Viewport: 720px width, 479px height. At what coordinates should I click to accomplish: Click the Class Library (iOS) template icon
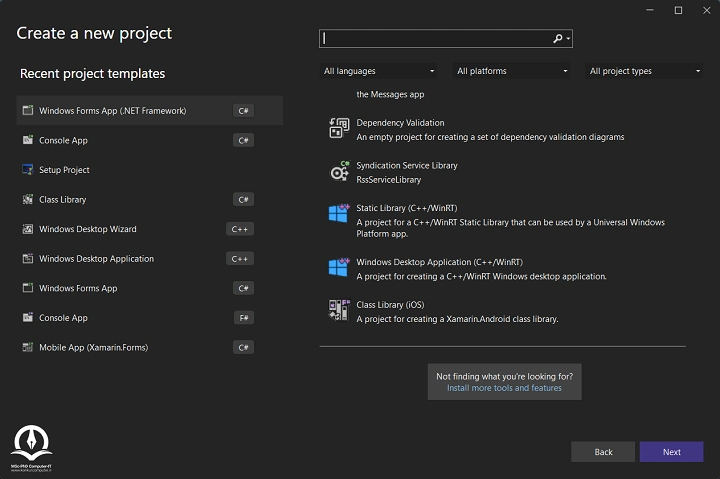(339, 310)
